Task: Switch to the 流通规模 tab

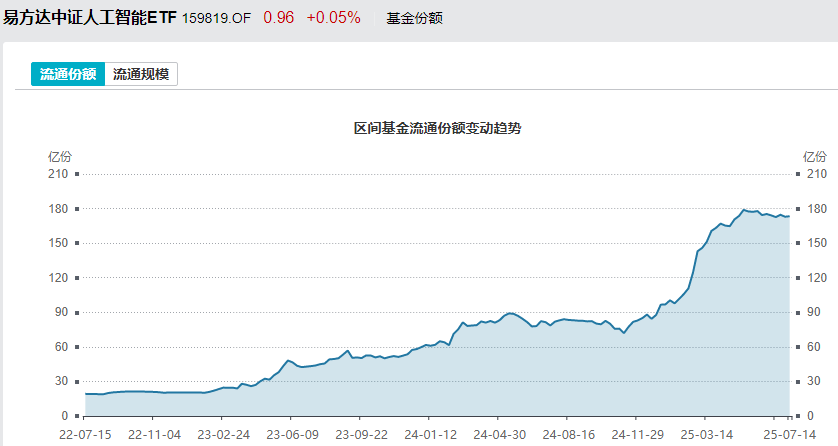Action: pyautogui.click(x=141, y=74)
